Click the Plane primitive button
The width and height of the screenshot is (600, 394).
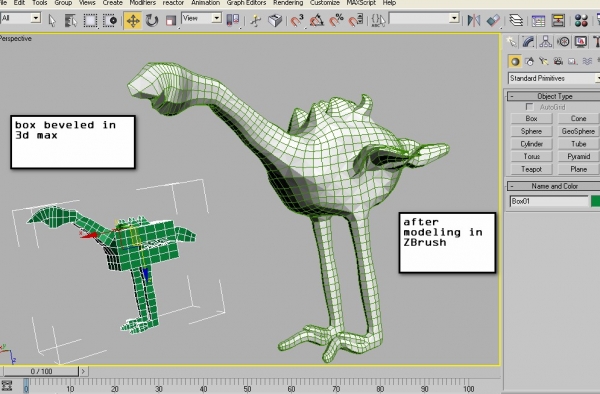coord(579,169)
